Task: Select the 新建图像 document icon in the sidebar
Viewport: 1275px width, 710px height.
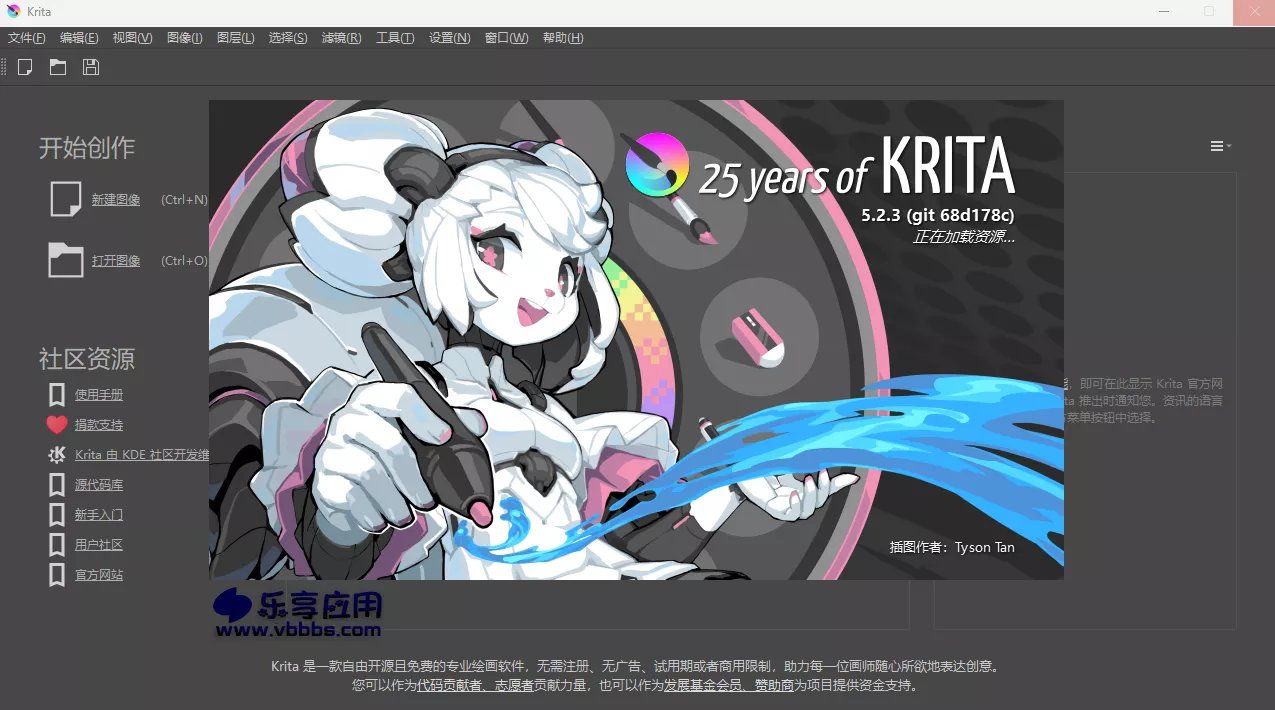Action: pyautogui.click(x=64, y=198)
